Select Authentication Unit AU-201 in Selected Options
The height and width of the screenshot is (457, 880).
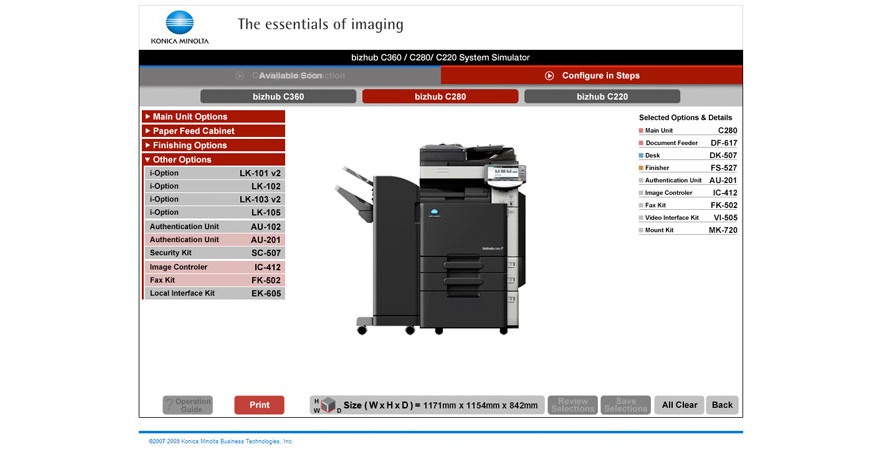pyautogui.click(x=688, y=180)
